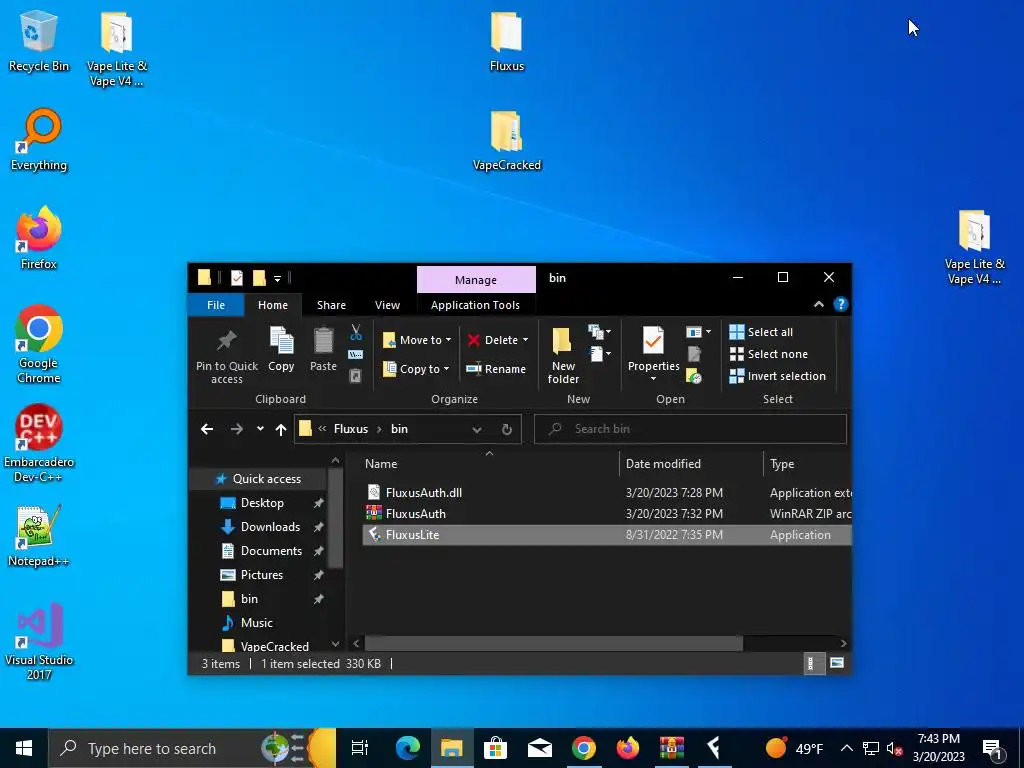Open Task View on the taskbar
Image resolution: width=1024 pixels, height=768 pixels.
(x=360, y=748)
